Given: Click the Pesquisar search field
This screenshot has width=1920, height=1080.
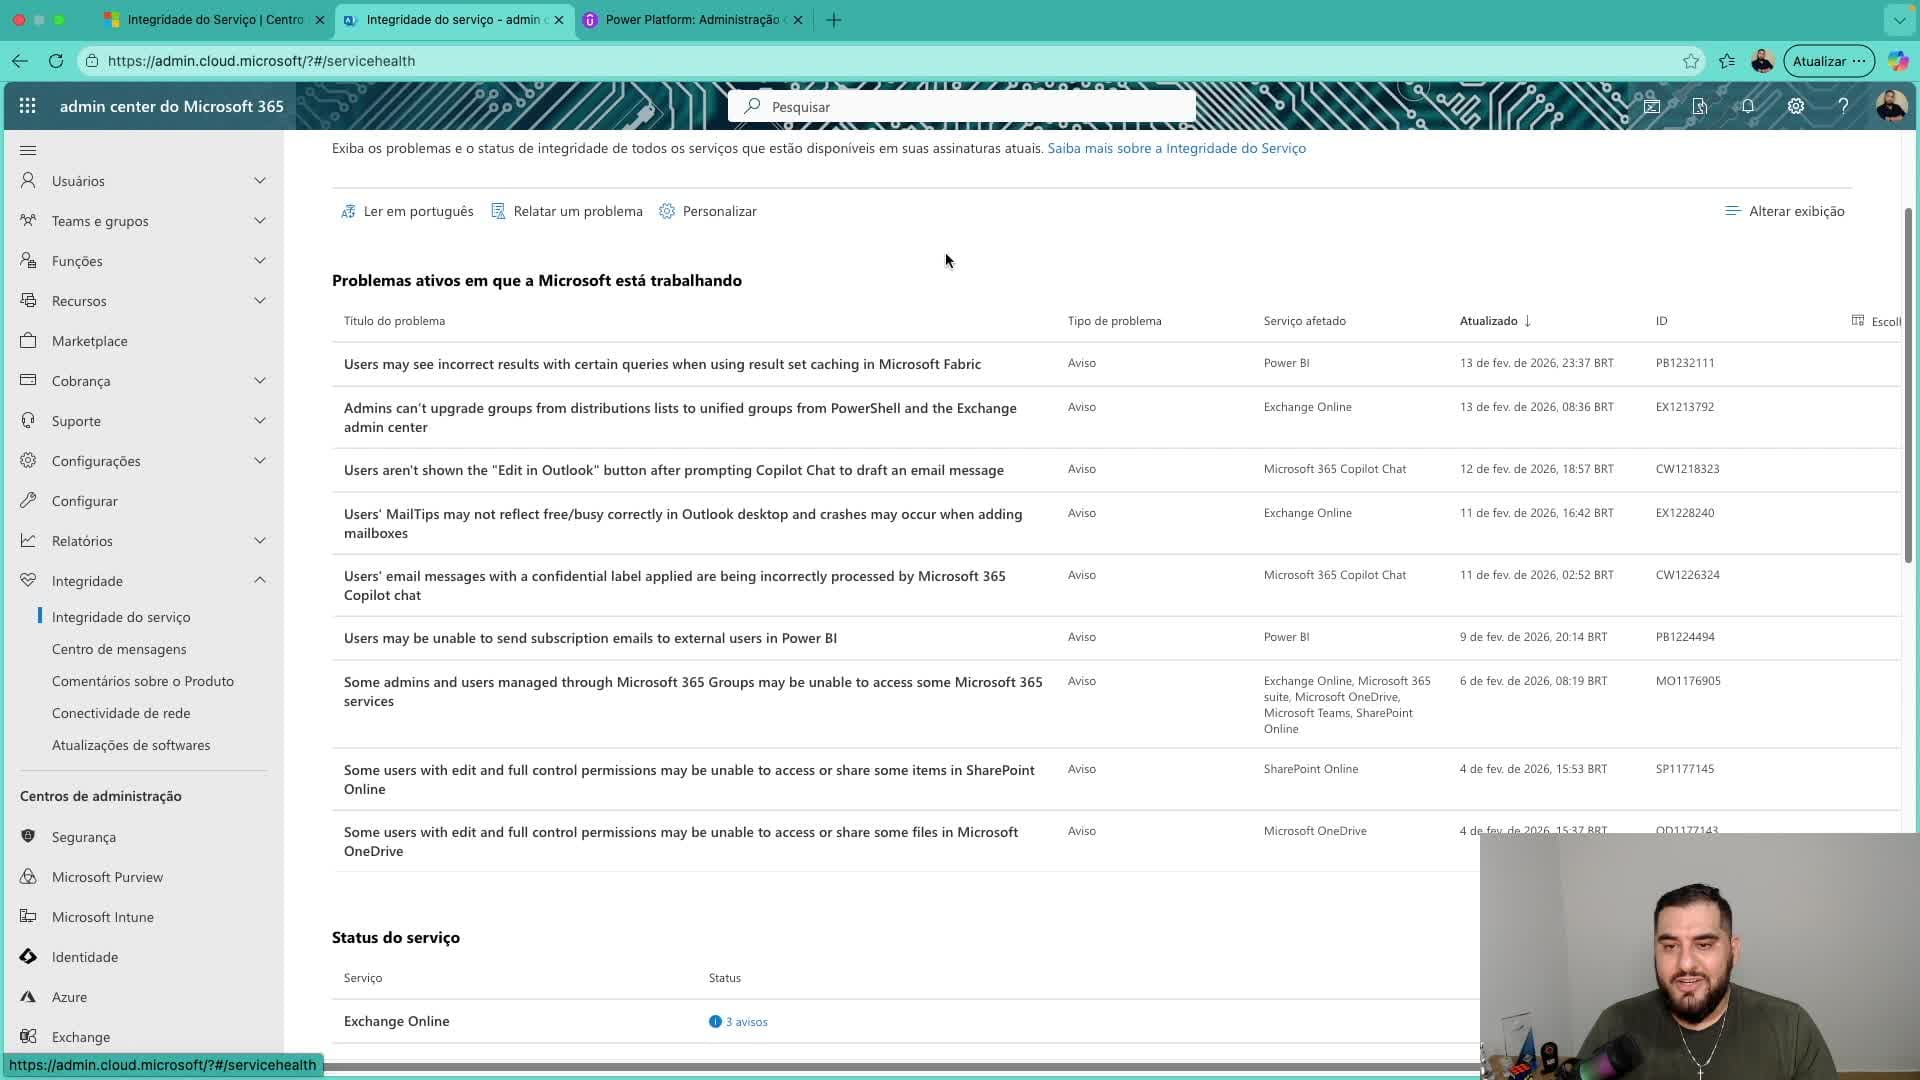Looking at the screenshot, I should pos(960,107).
